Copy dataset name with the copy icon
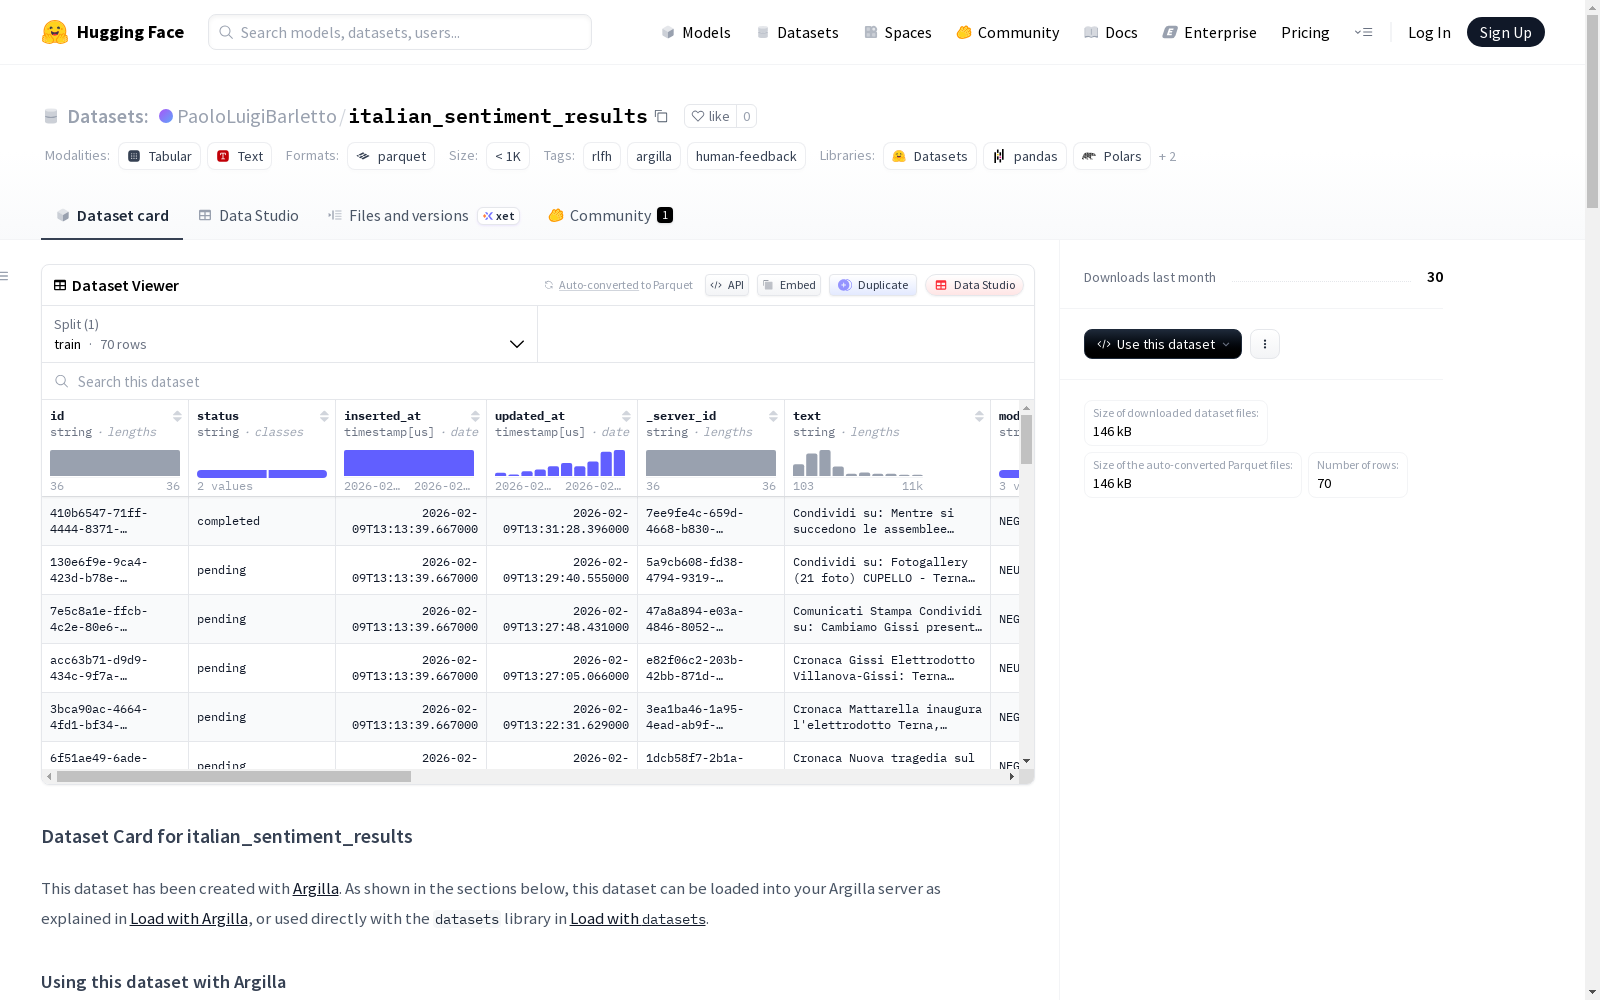This screenshot has height=1000, width=1600. (661, 116)
